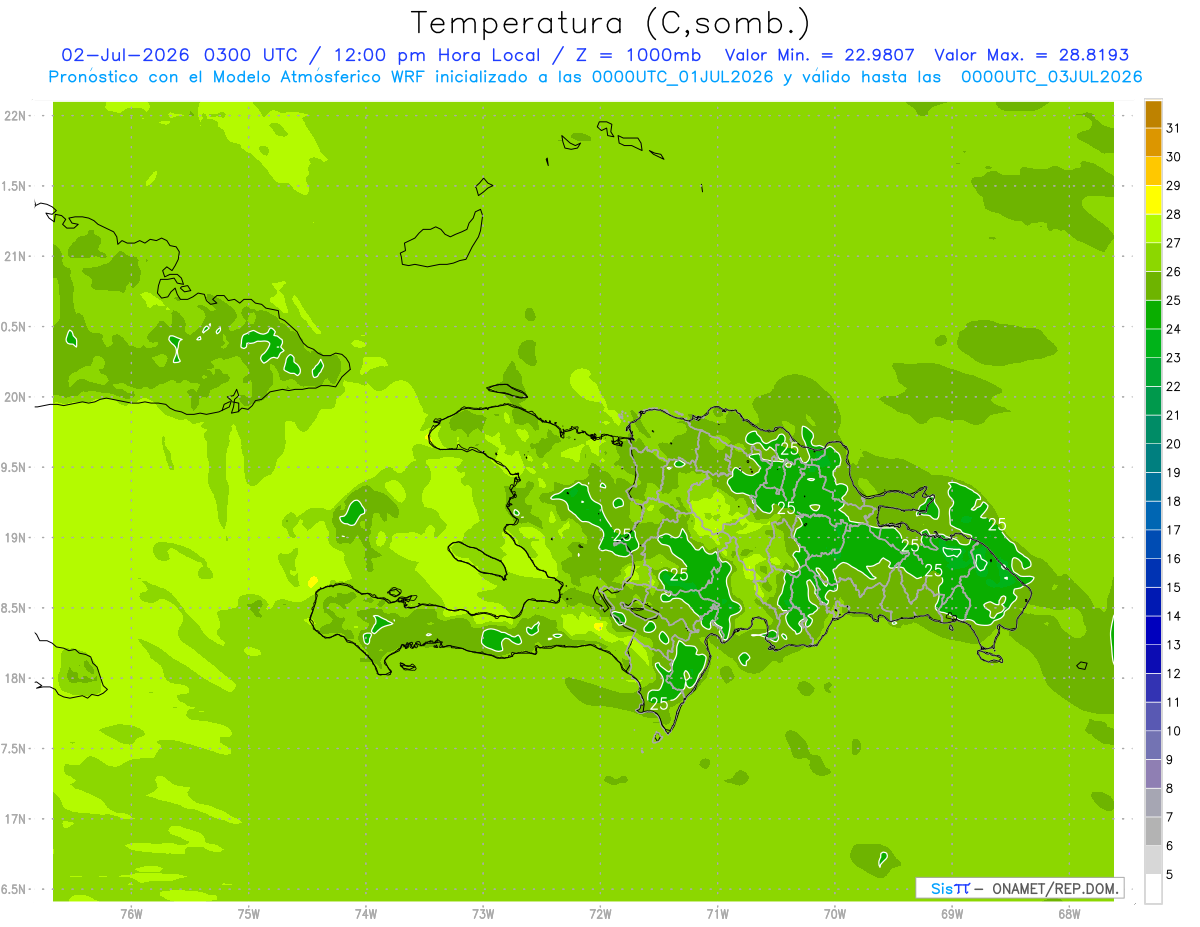Click the '74W' longitude axis label
The width and height of the screenshot is (1200, 927).
point(365,913)
